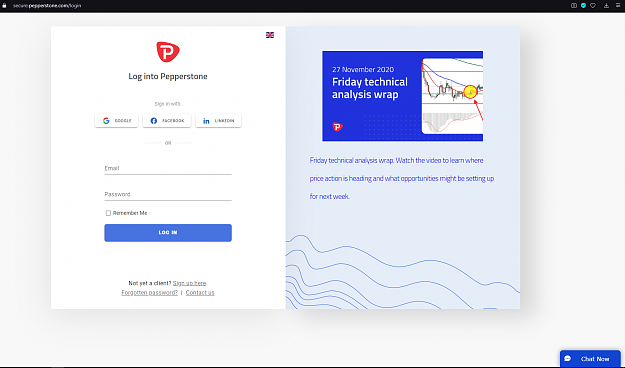Click the 'Log into Pepperstone' heading
The image size is (625, 368).
coord(168,76)
